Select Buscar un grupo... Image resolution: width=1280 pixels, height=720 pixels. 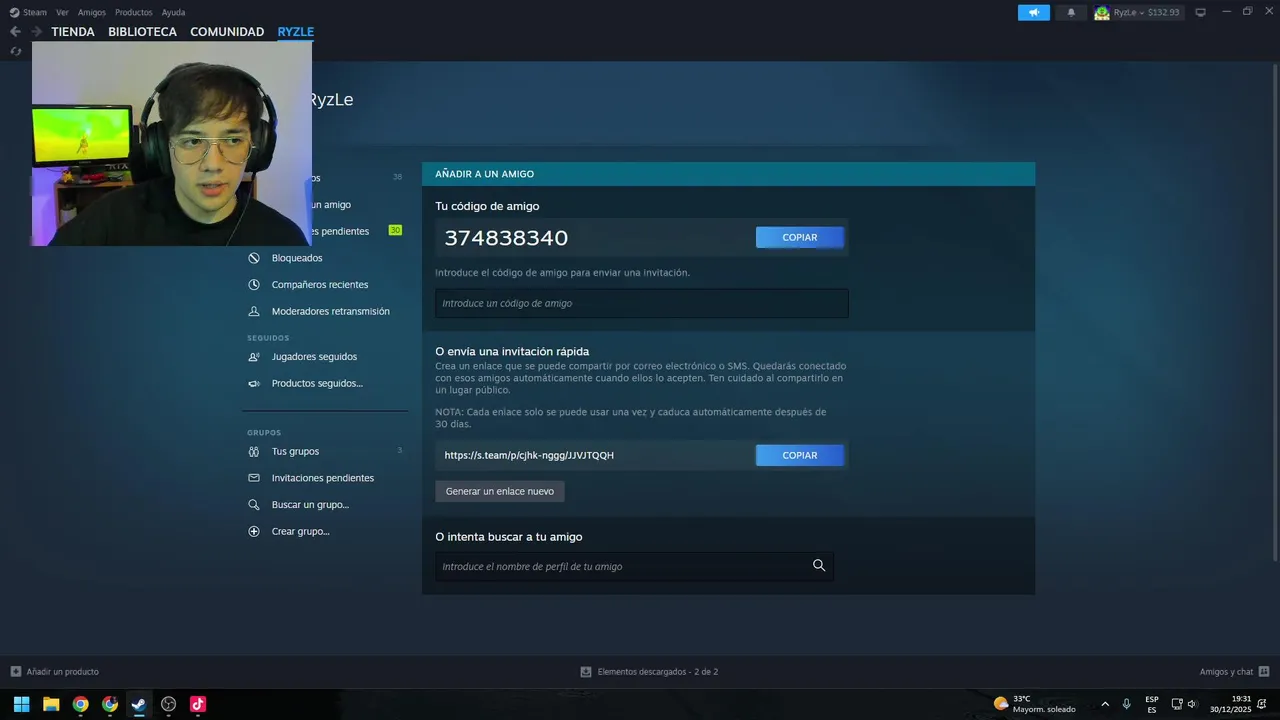[x=310, y=504]
